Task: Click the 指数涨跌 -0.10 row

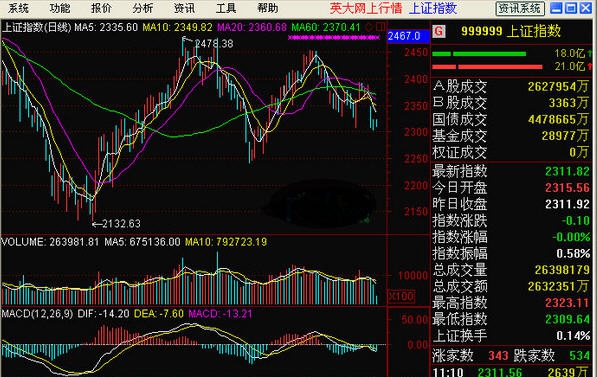Action: (511, 220)
